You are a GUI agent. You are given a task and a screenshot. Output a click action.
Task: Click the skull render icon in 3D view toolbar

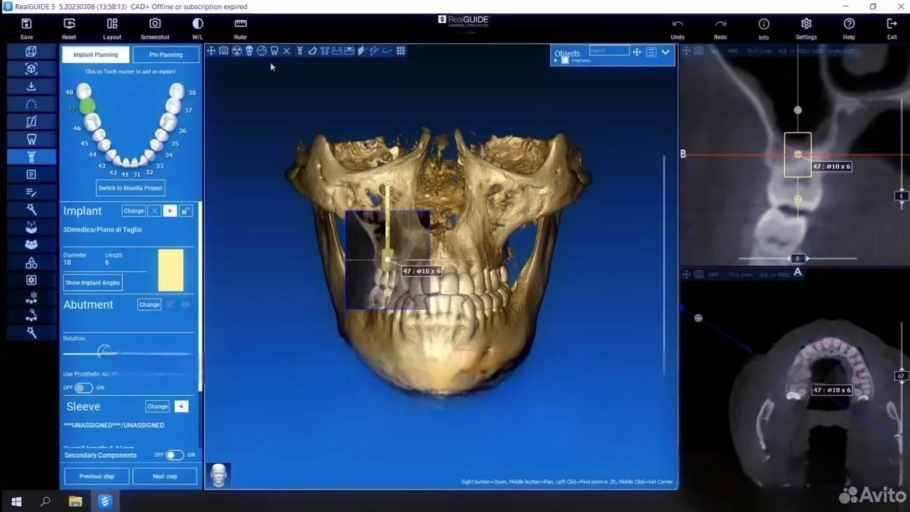(x=250, y=51)
